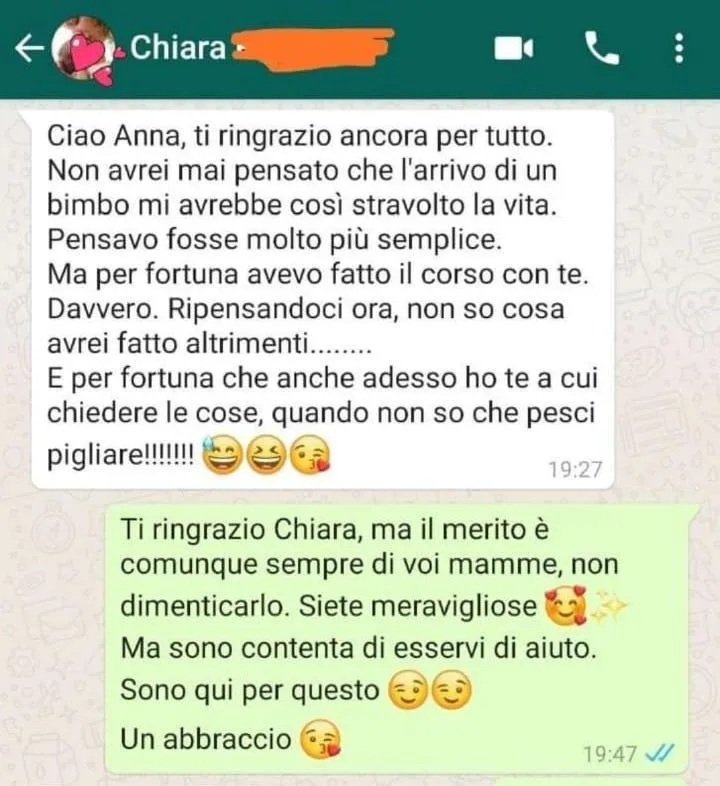Start a voice call with Chiara

coord(602,49)
